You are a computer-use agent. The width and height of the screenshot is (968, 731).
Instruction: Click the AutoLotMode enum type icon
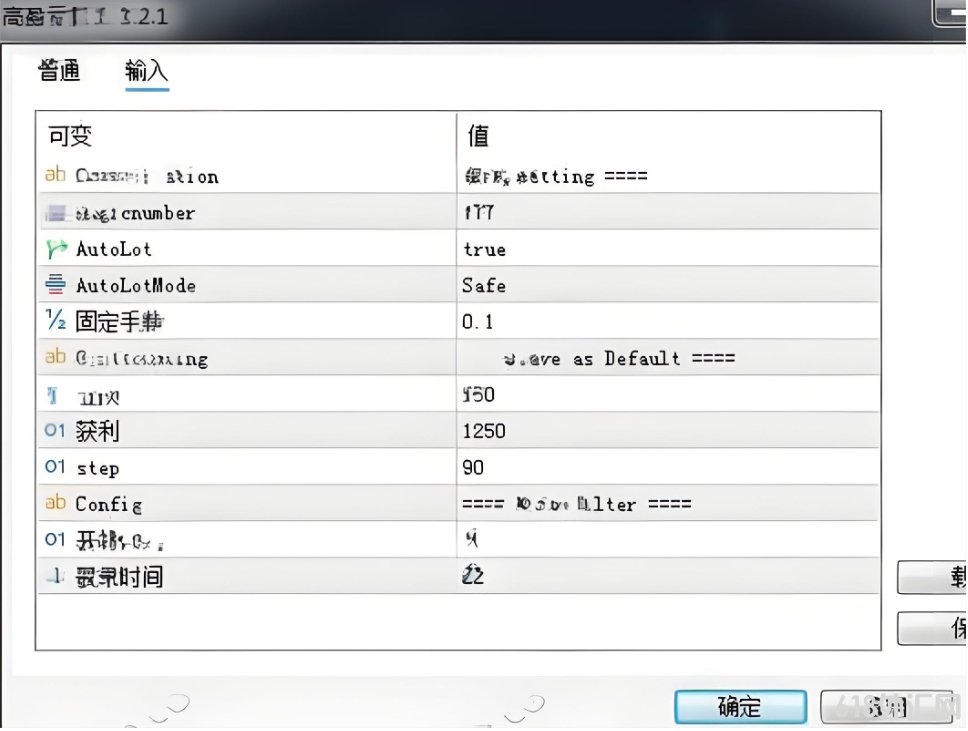[x=56, y=285]
